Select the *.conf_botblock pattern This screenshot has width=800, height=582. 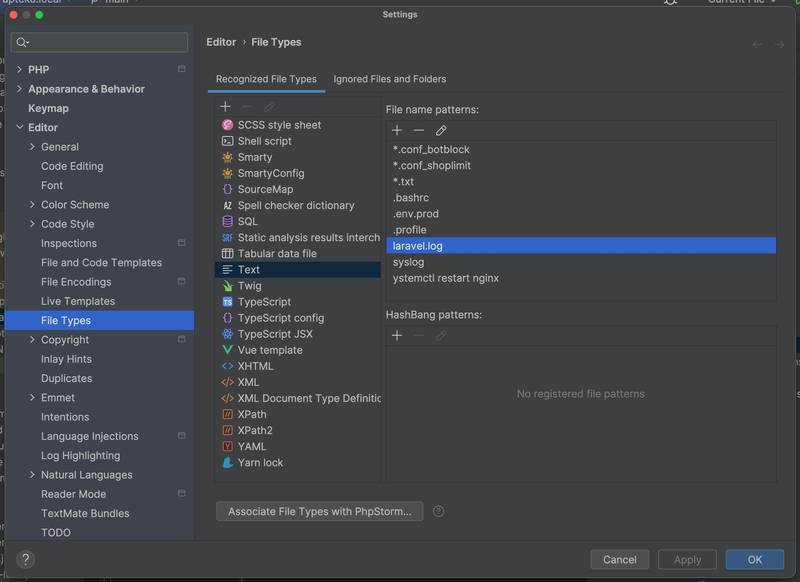tap(581, 149)
